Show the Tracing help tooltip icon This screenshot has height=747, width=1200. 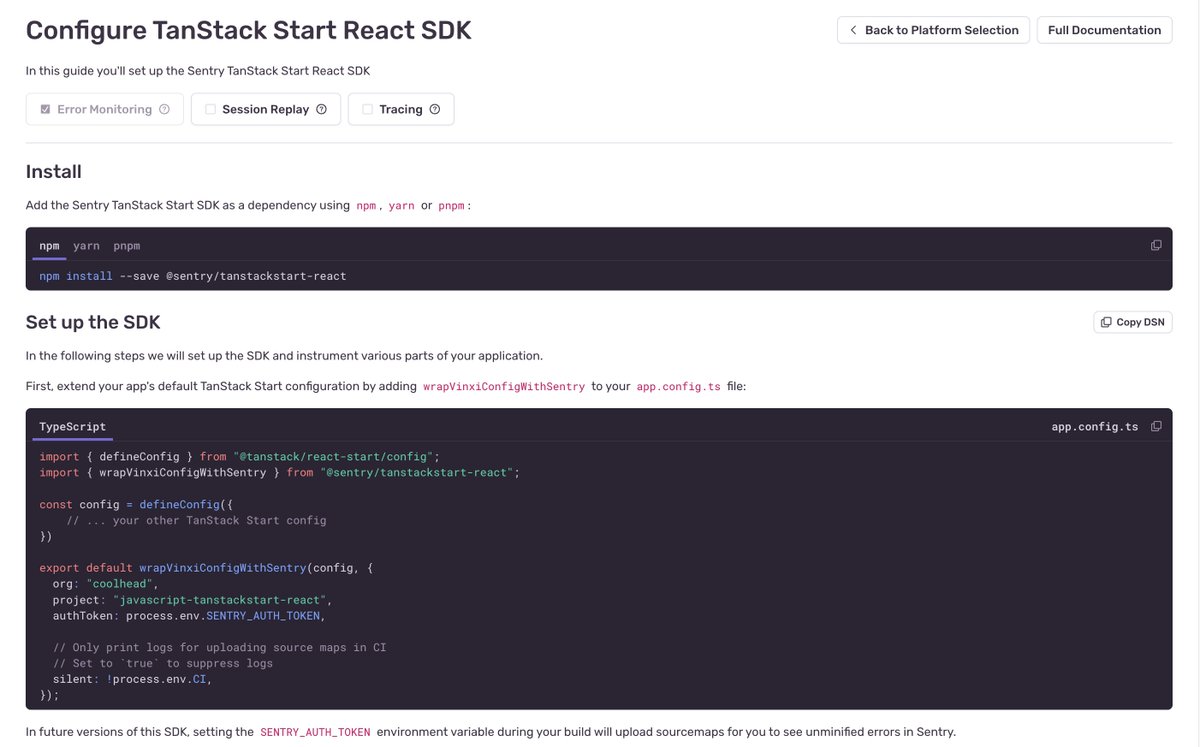coord(434,109)
